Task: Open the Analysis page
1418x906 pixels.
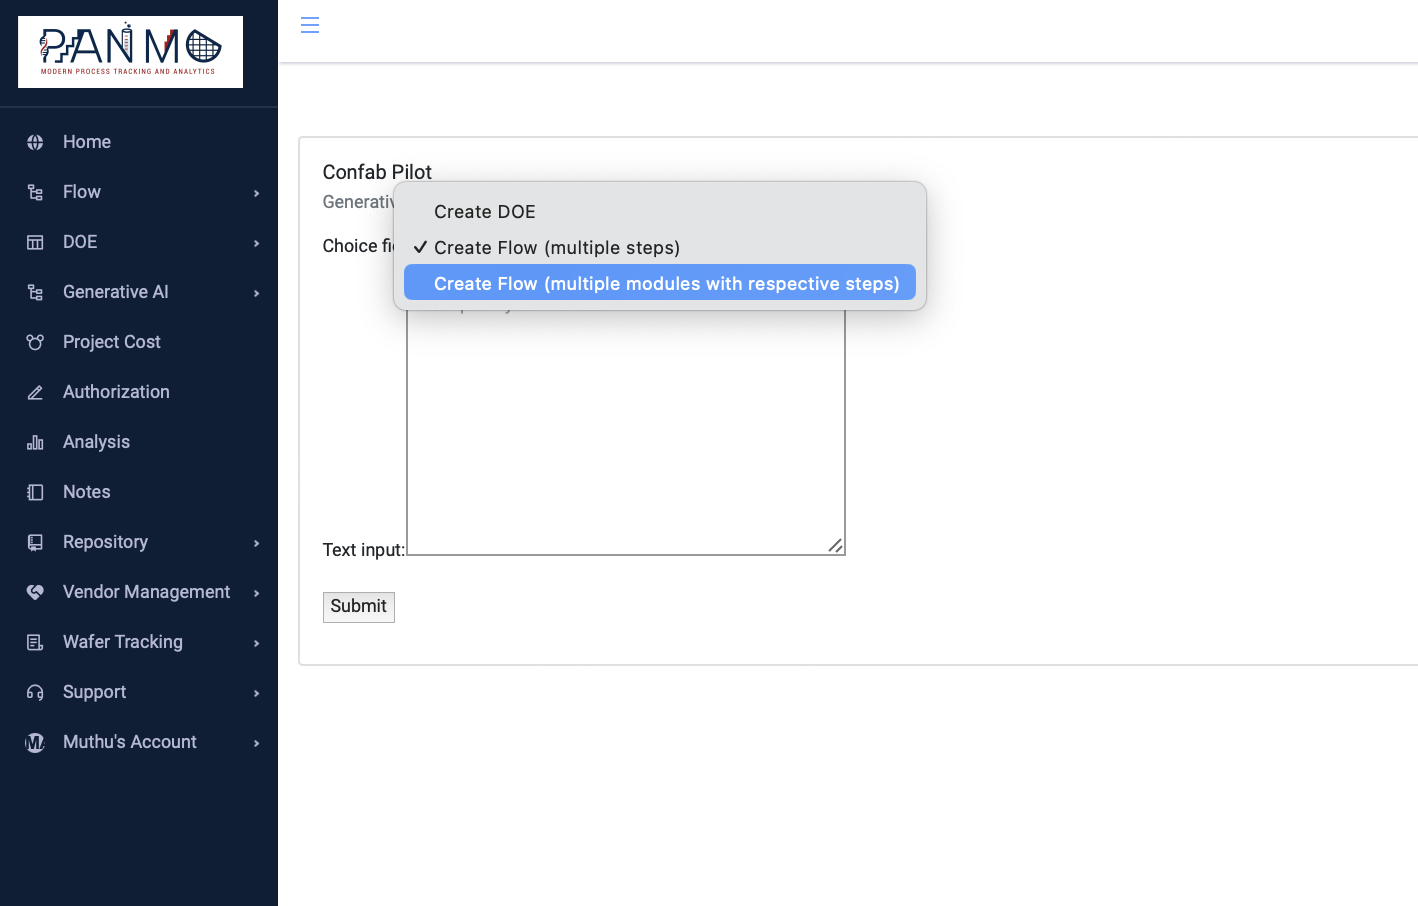Action: (x=96, y=442)
